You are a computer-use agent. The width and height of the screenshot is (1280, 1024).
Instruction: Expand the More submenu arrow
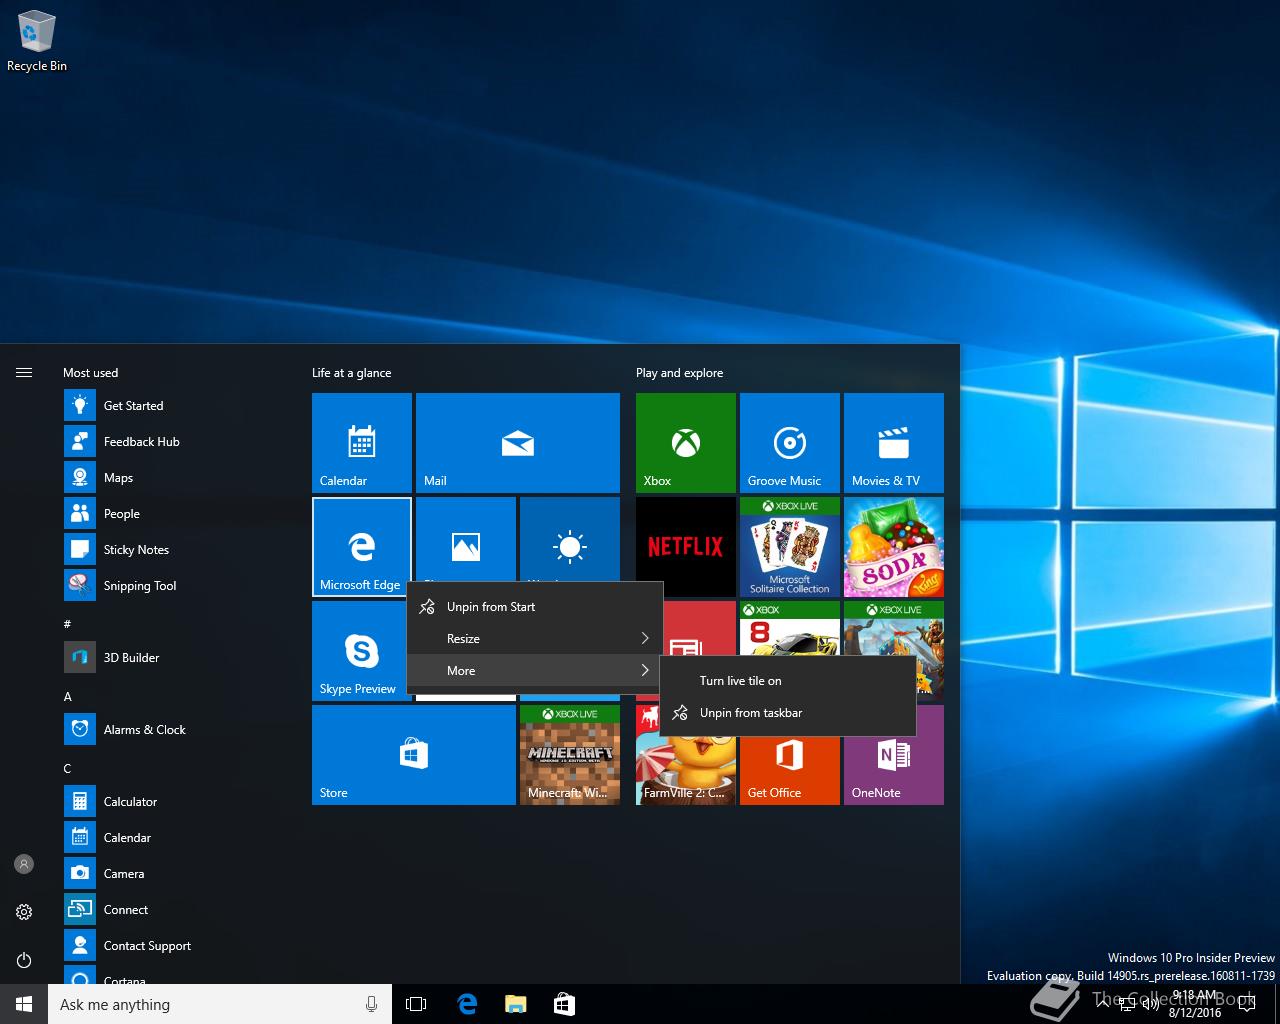645,671
